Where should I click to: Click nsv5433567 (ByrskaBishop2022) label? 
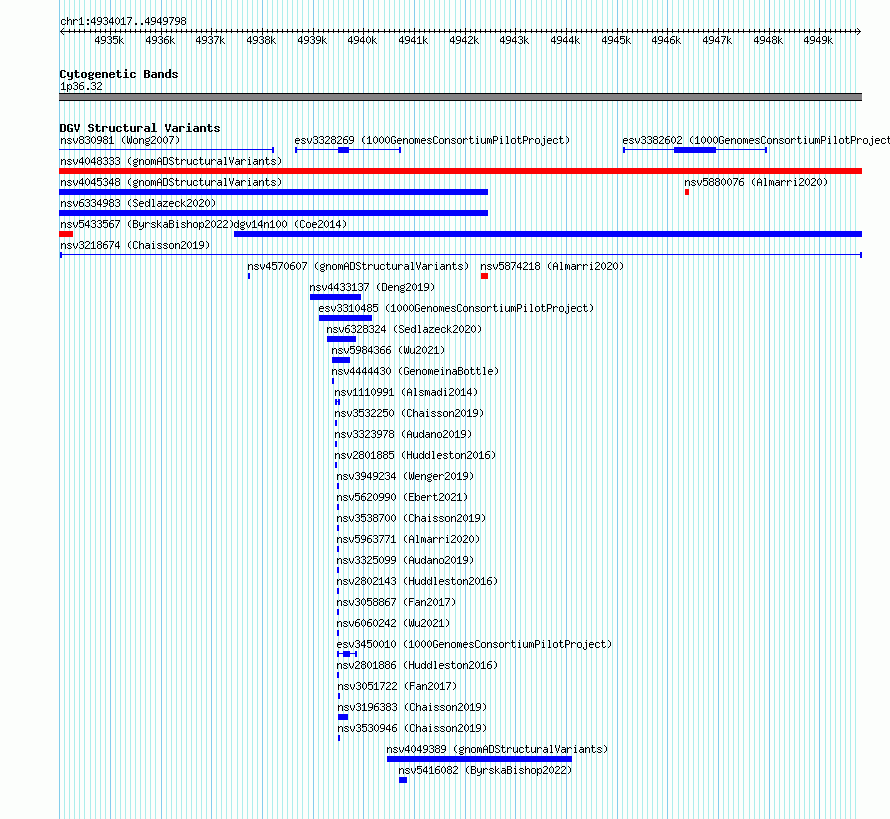(x=147, y=224)
